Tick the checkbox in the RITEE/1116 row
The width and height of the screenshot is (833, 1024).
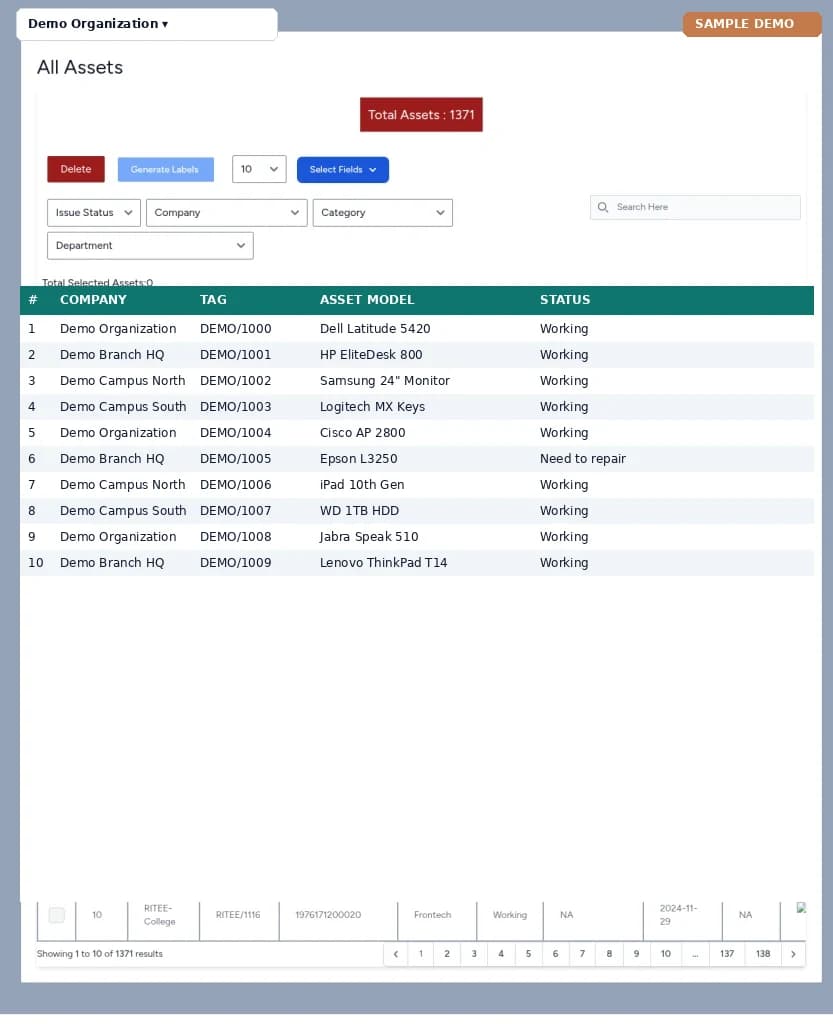(x=57, y=915)
